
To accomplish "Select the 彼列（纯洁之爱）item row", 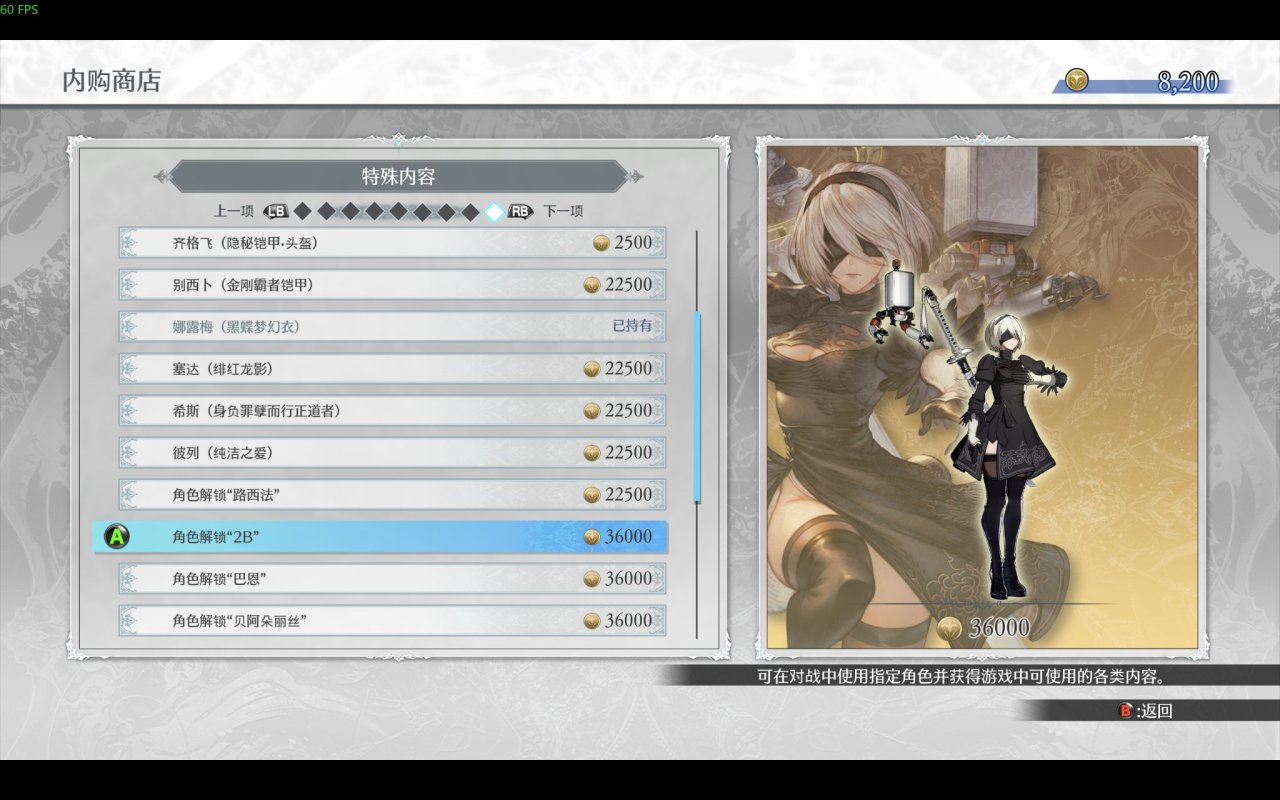I will 392,453.
